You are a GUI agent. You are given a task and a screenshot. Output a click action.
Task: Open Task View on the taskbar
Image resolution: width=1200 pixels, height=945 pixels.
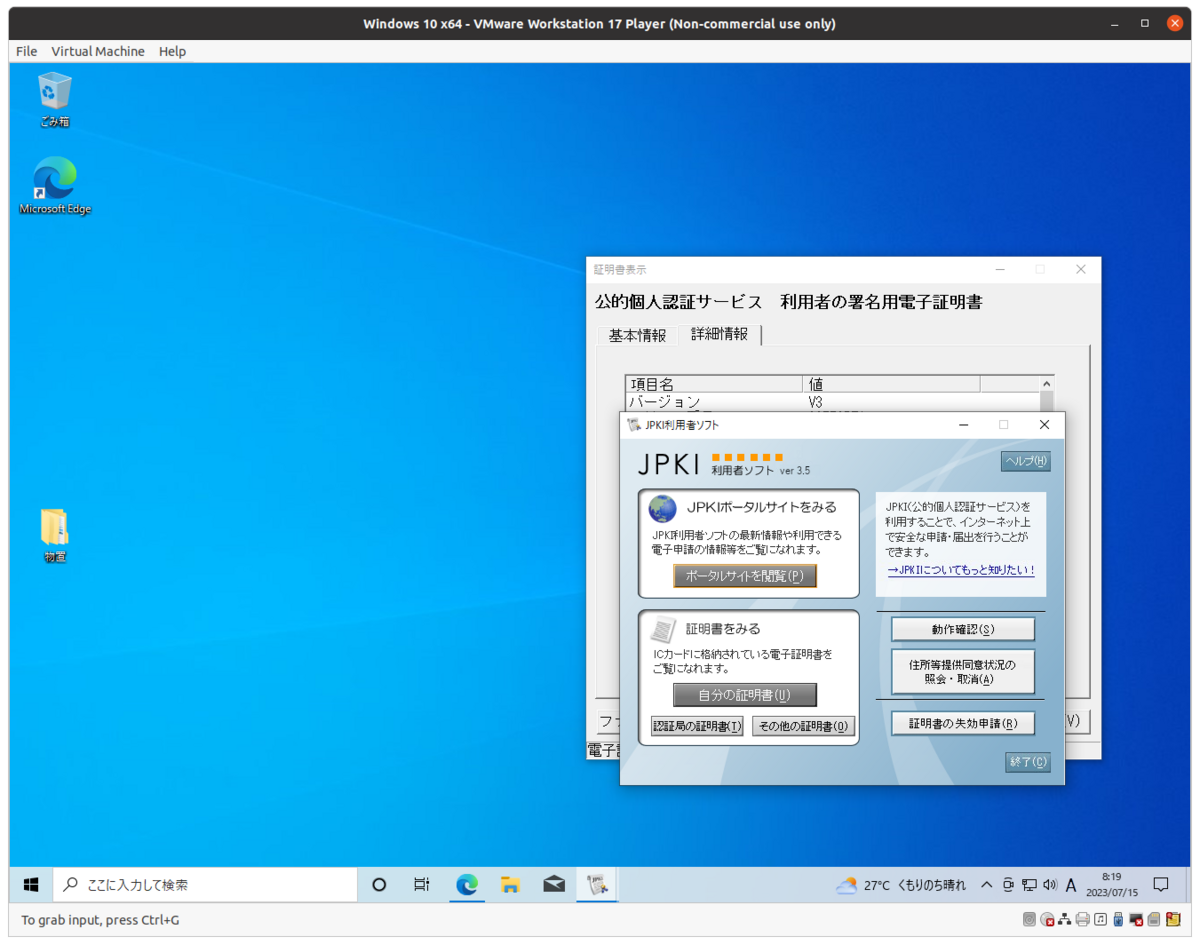pos(421,885)
